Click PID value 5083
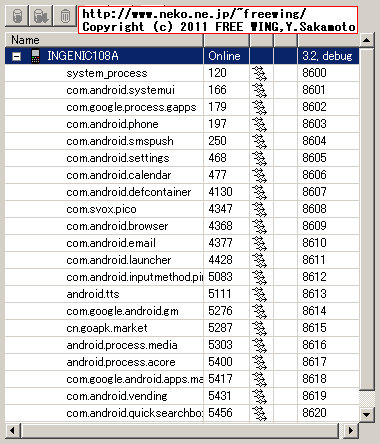380x444 pixels. click(220, 277)
